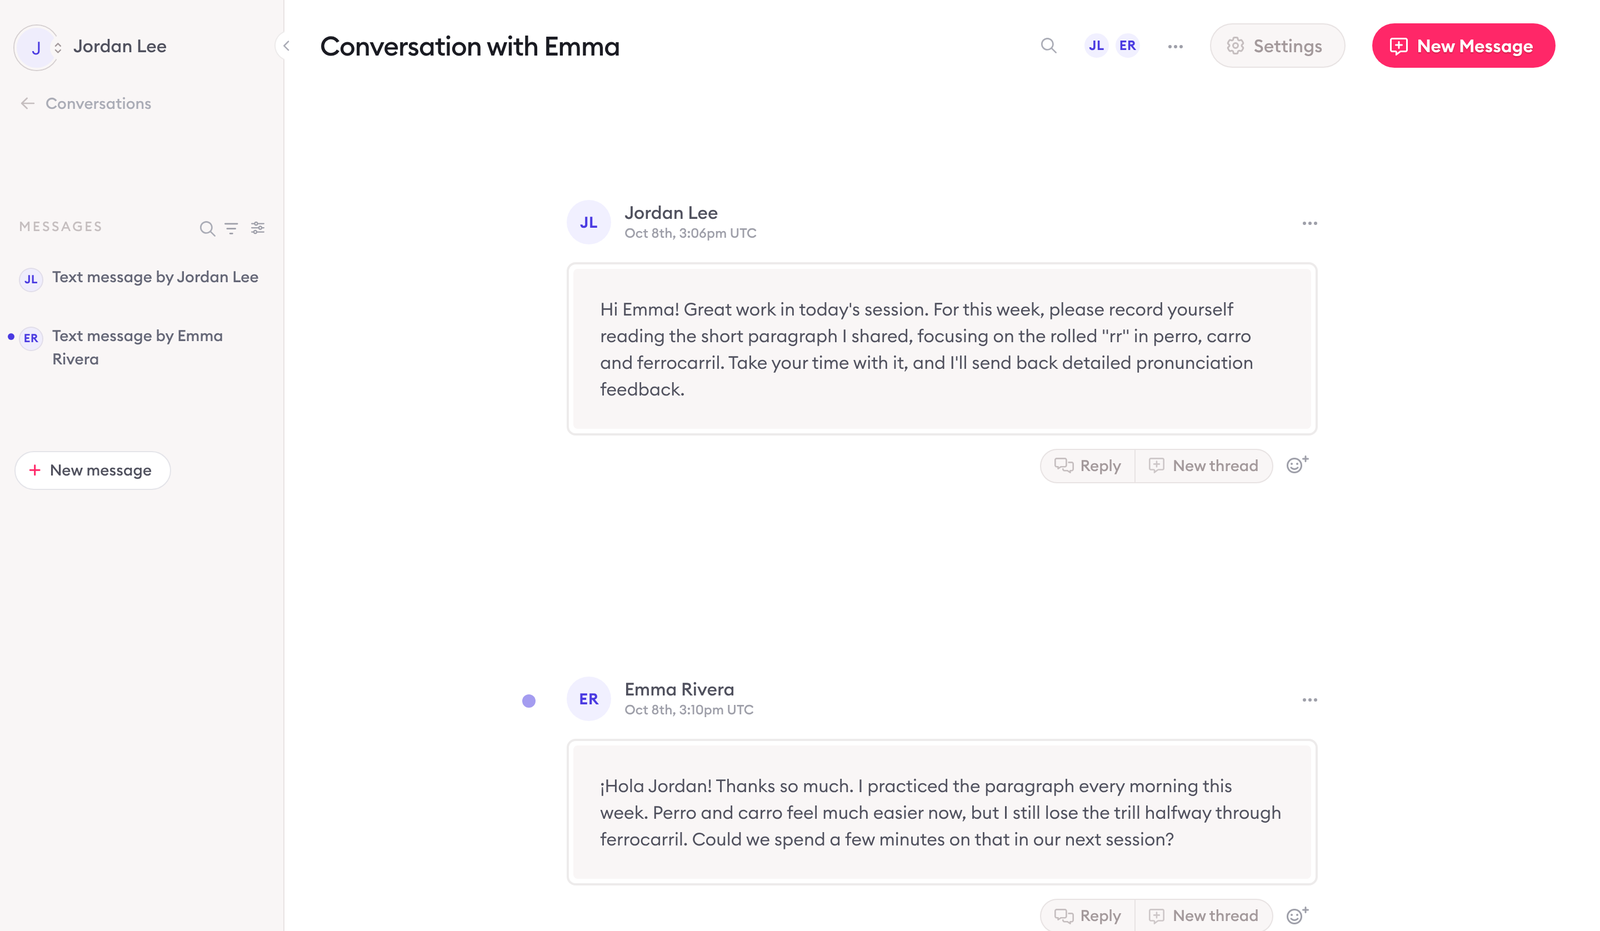Click the Emma Rivera sender name
The width and height of the screenshot is (1600, 931).
click(x=679, y=689)
